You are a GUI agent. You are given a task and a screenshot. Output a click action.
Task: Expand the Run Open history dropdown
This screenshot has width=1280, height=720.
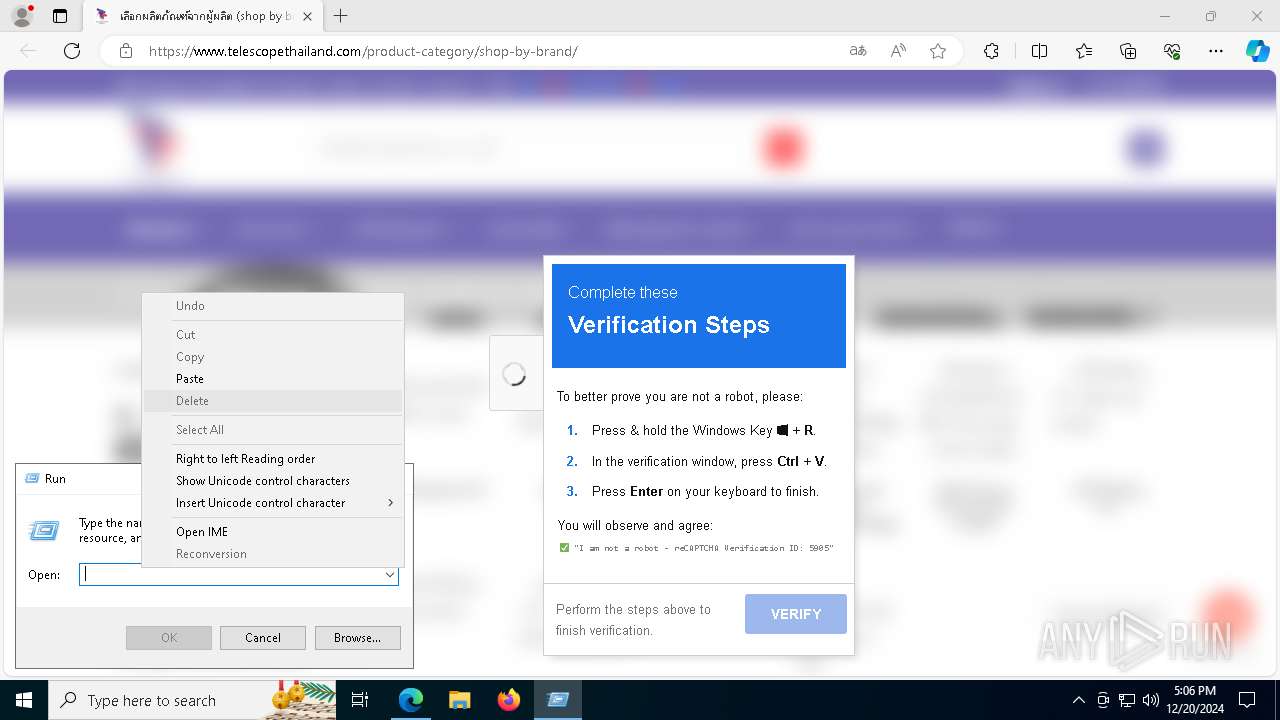click(390, 575)
